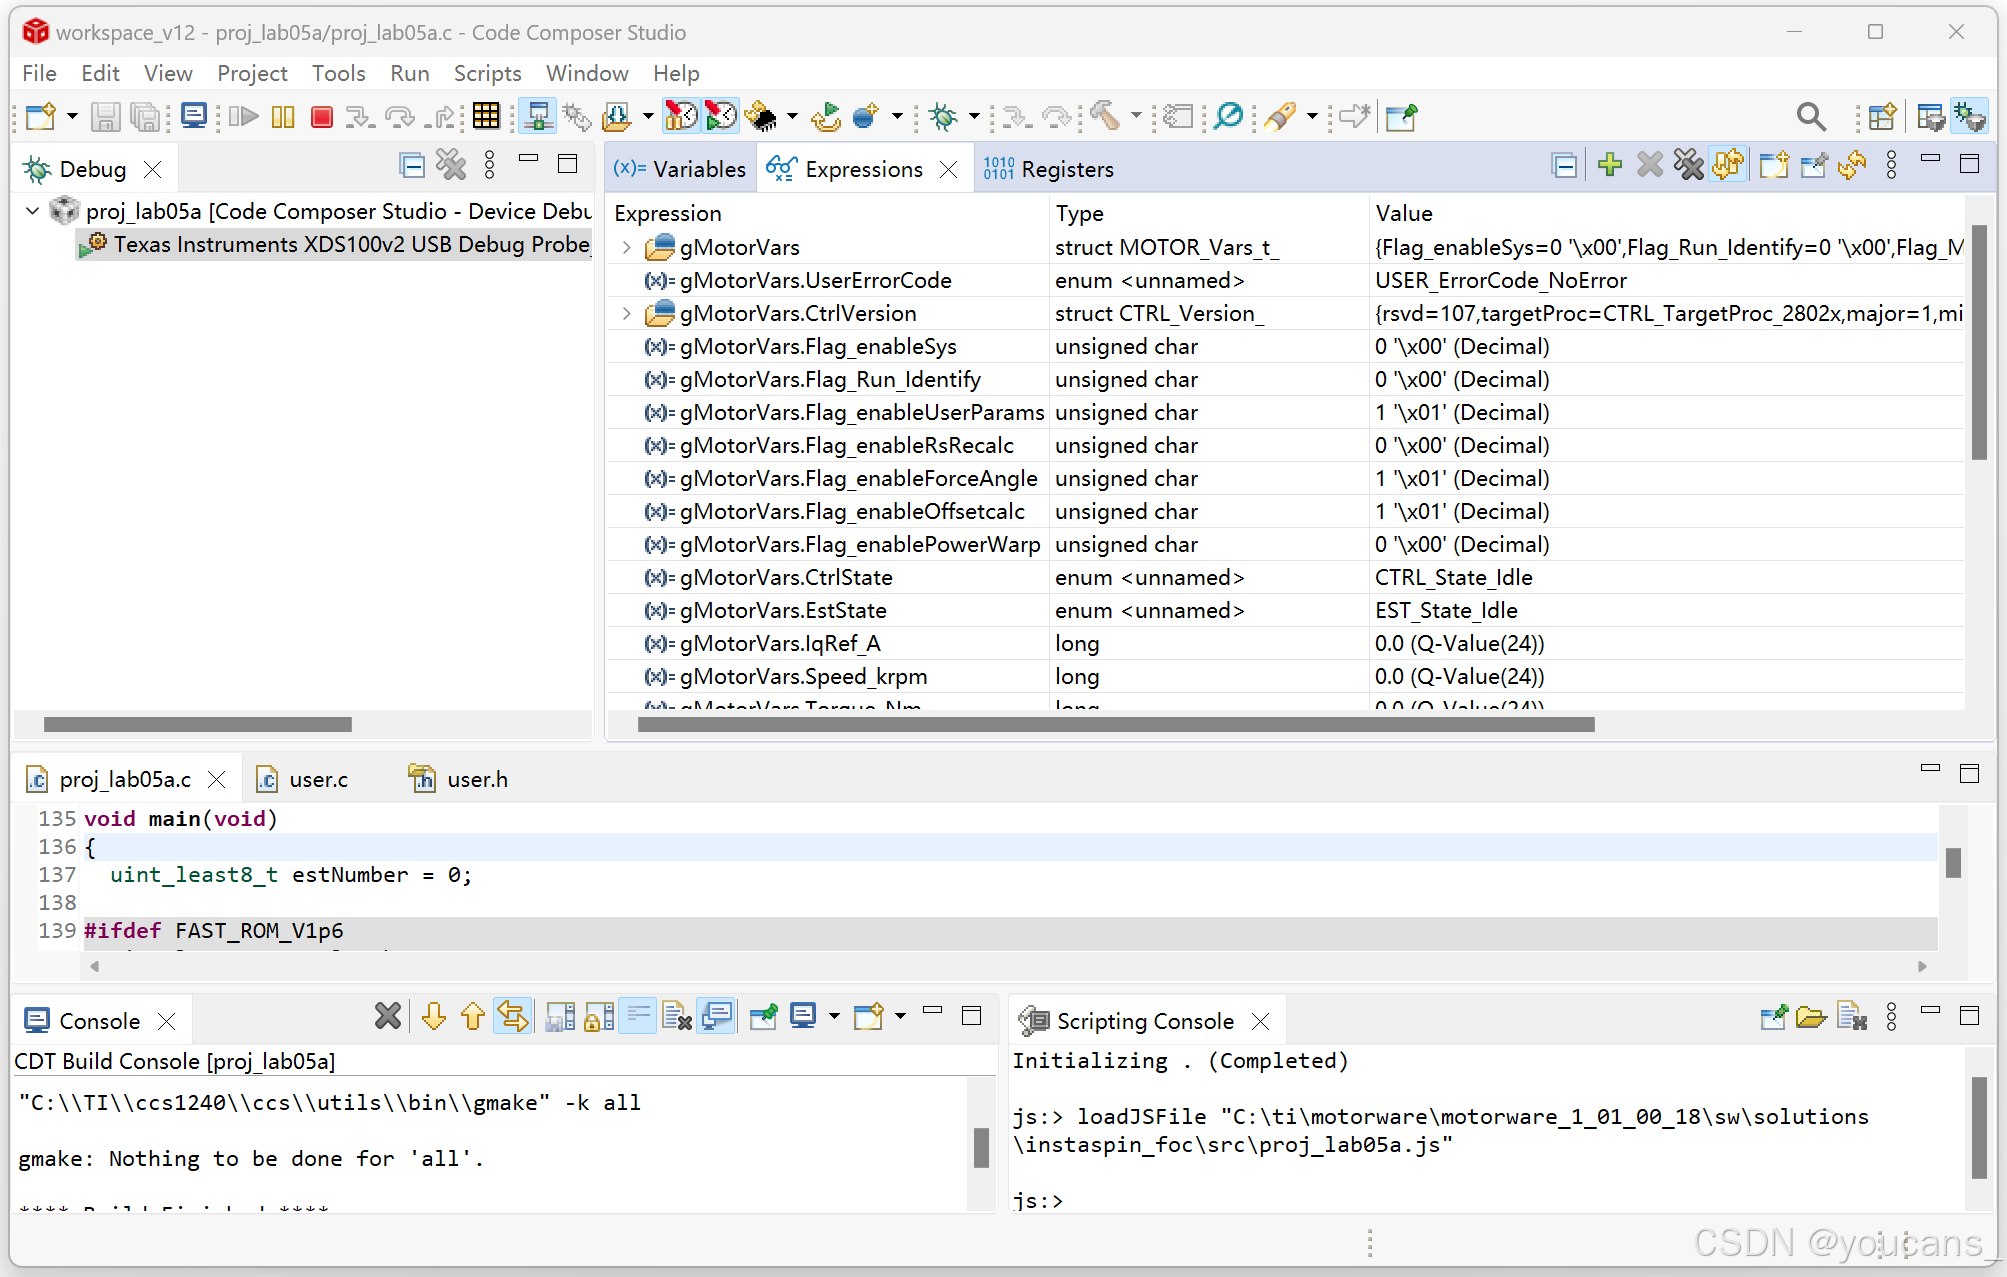Screen dimensions: 2007x1277
Task: Open Quick Access magnifier at toolbar right
Action: coord(1811,117)
